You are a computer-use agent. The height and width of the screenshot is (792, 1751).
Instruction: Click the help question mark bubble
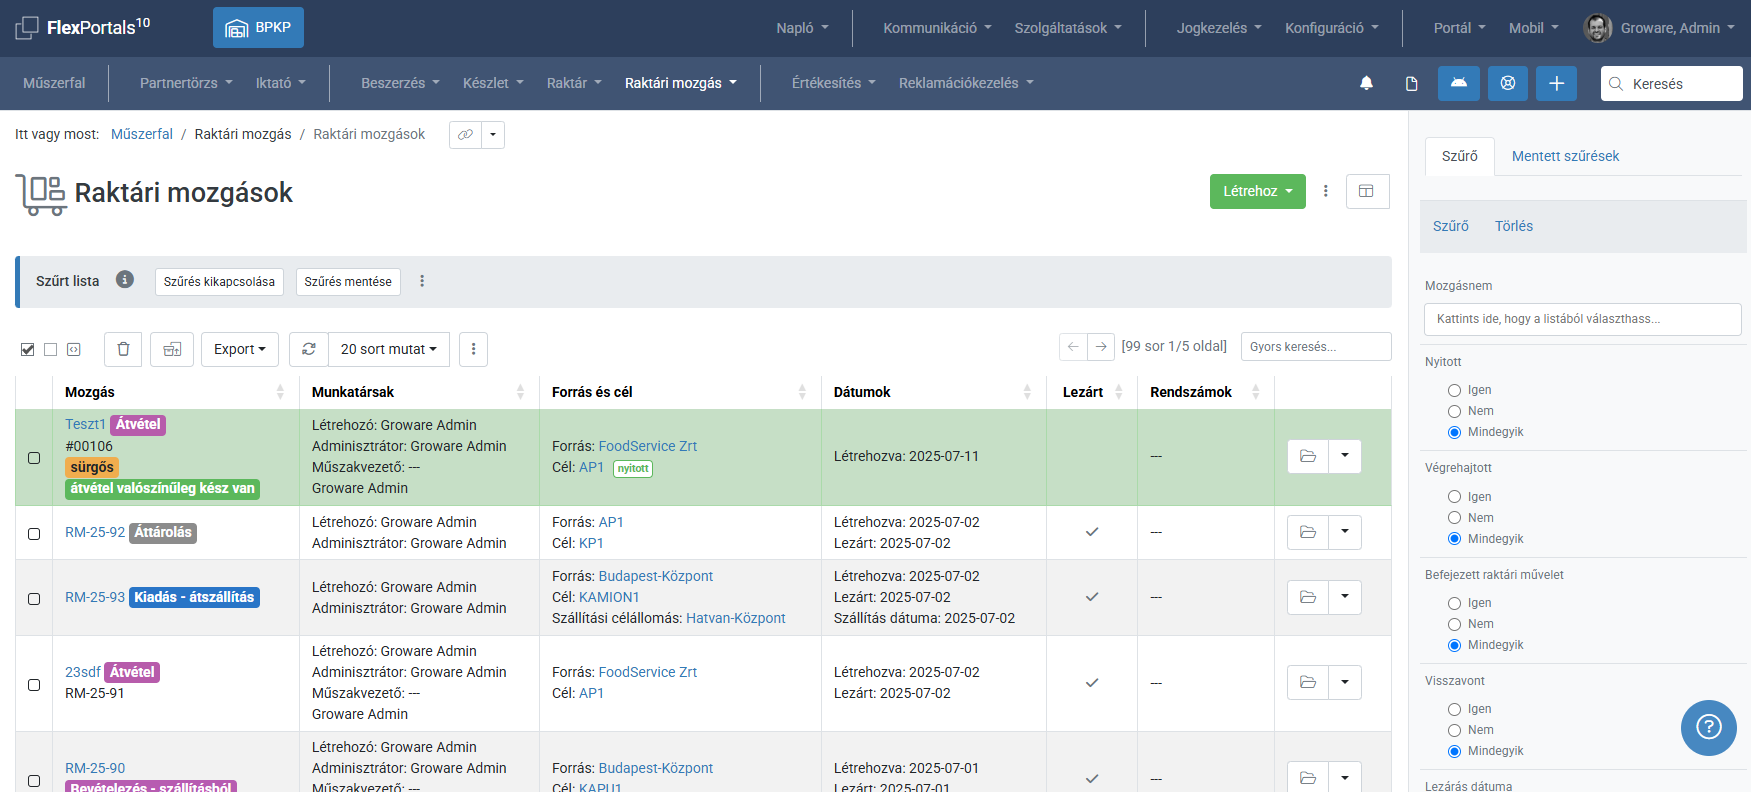coord(1708,727)
